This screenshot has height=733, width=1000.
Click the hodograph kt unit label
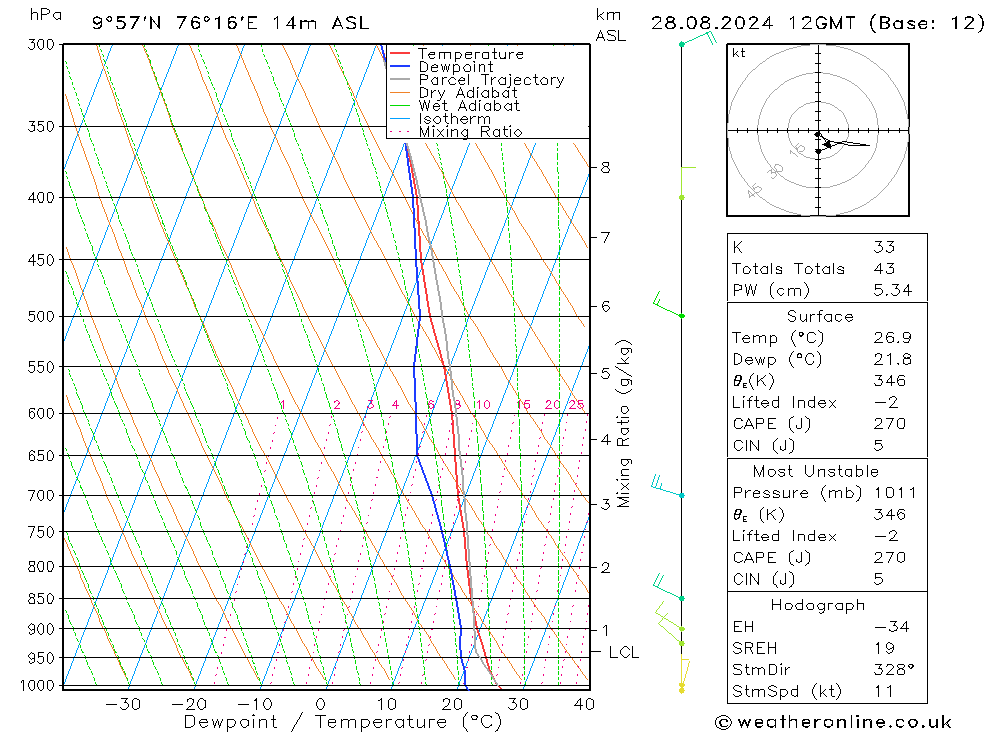click(739, 53)
